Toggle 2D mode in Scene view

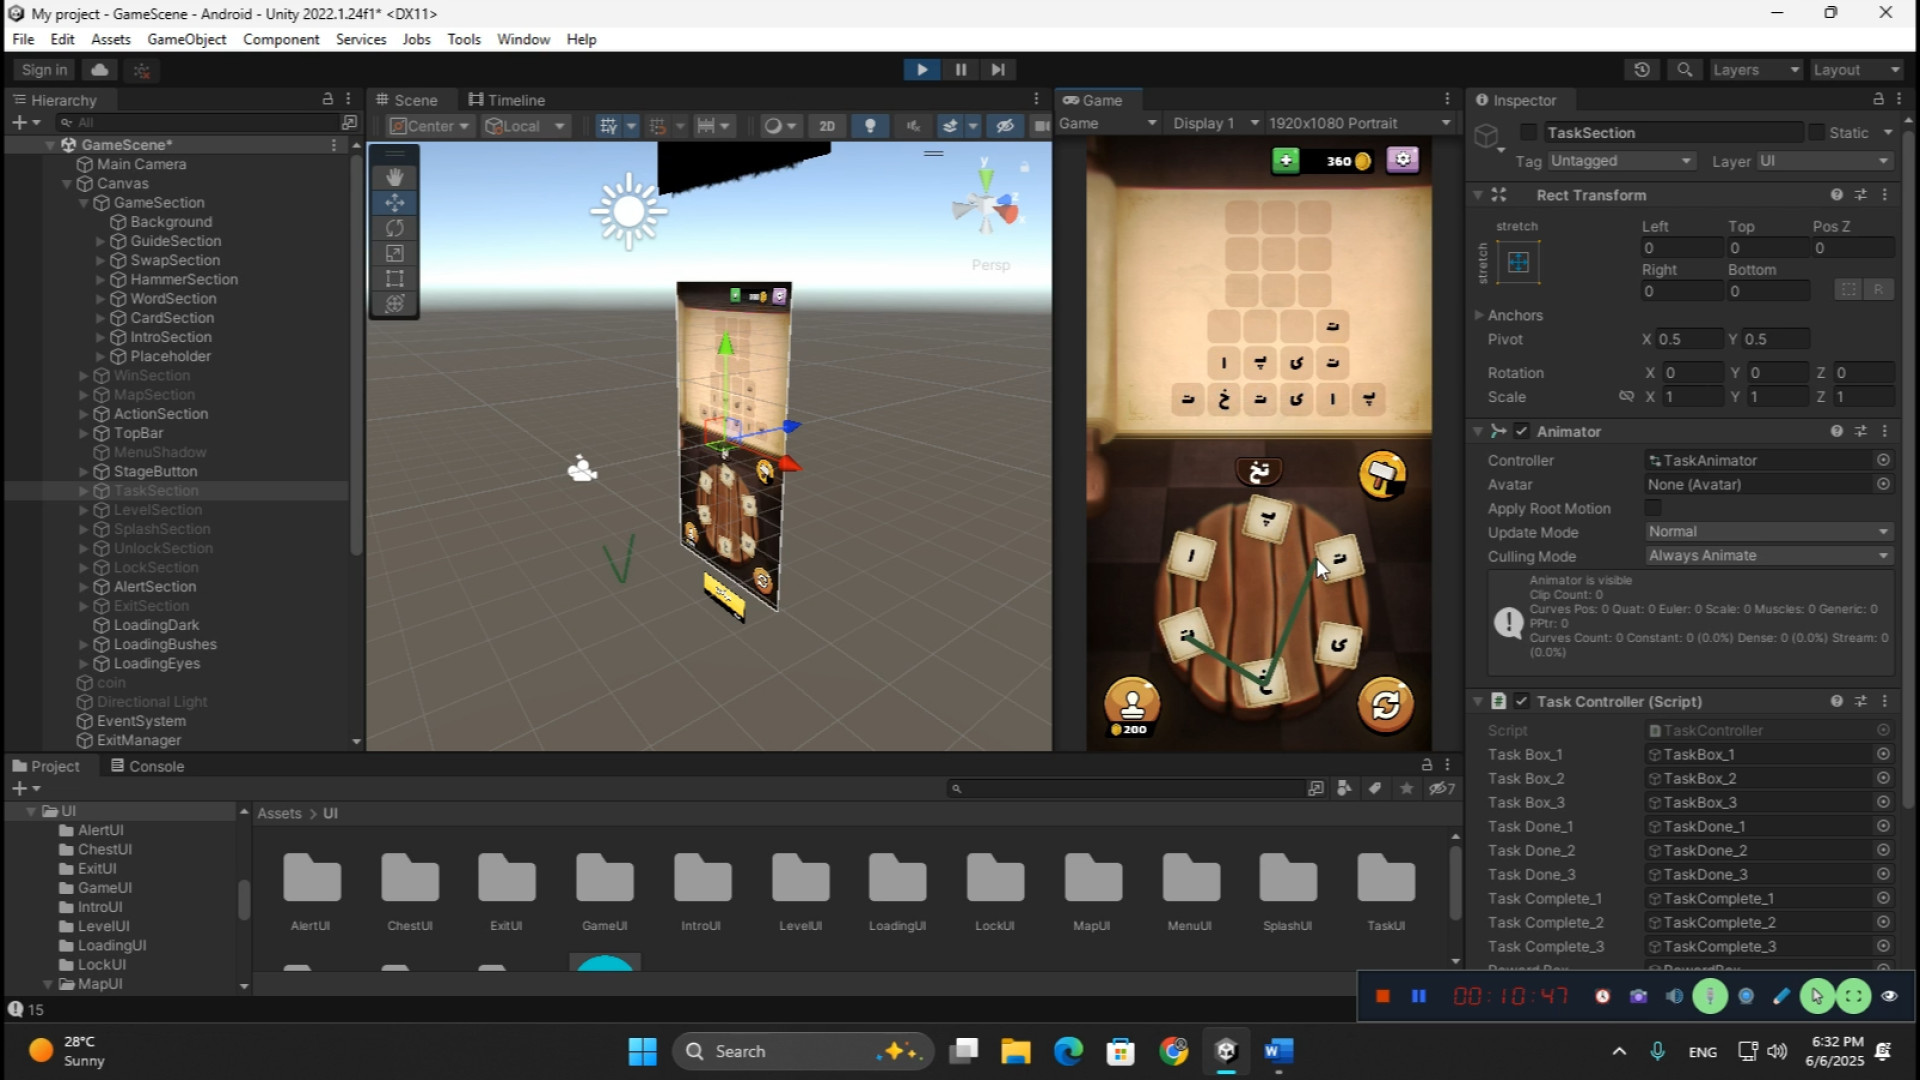[x=826, y=126]
